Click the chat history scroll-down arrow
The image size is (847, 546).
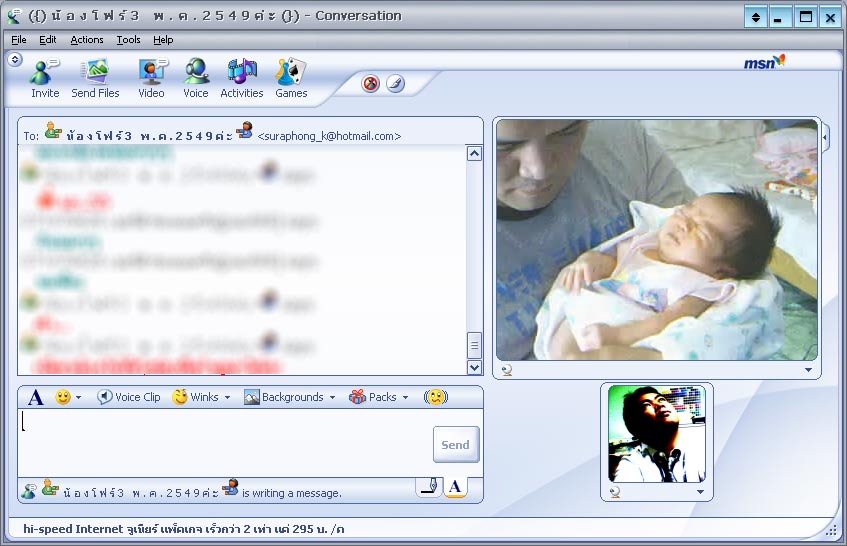tap(475, 368)
